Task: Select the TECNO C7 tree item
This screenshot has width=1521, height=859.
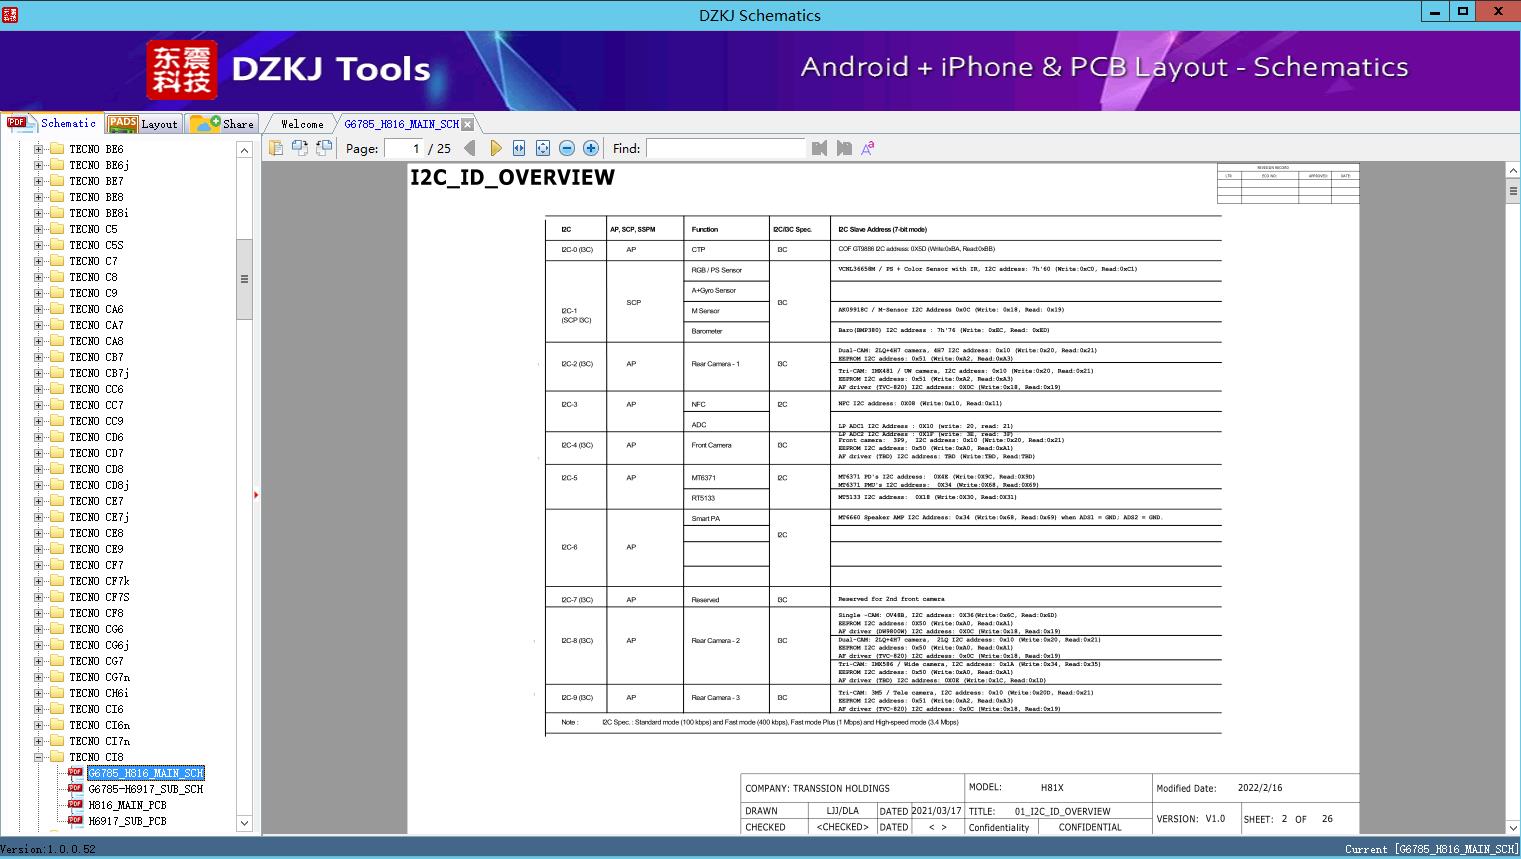Action: click(x=93, y=261)
